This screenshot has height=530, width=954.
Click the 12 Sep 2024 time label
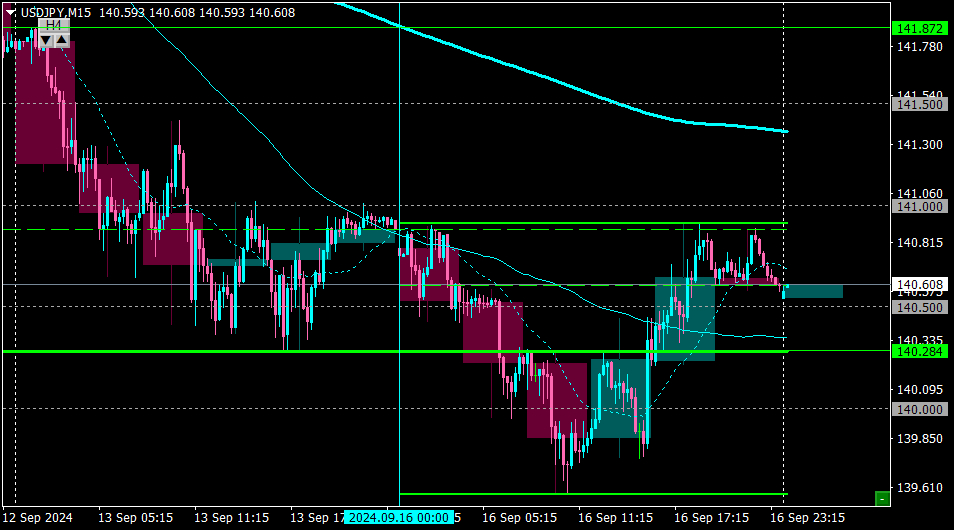[38, 518]
